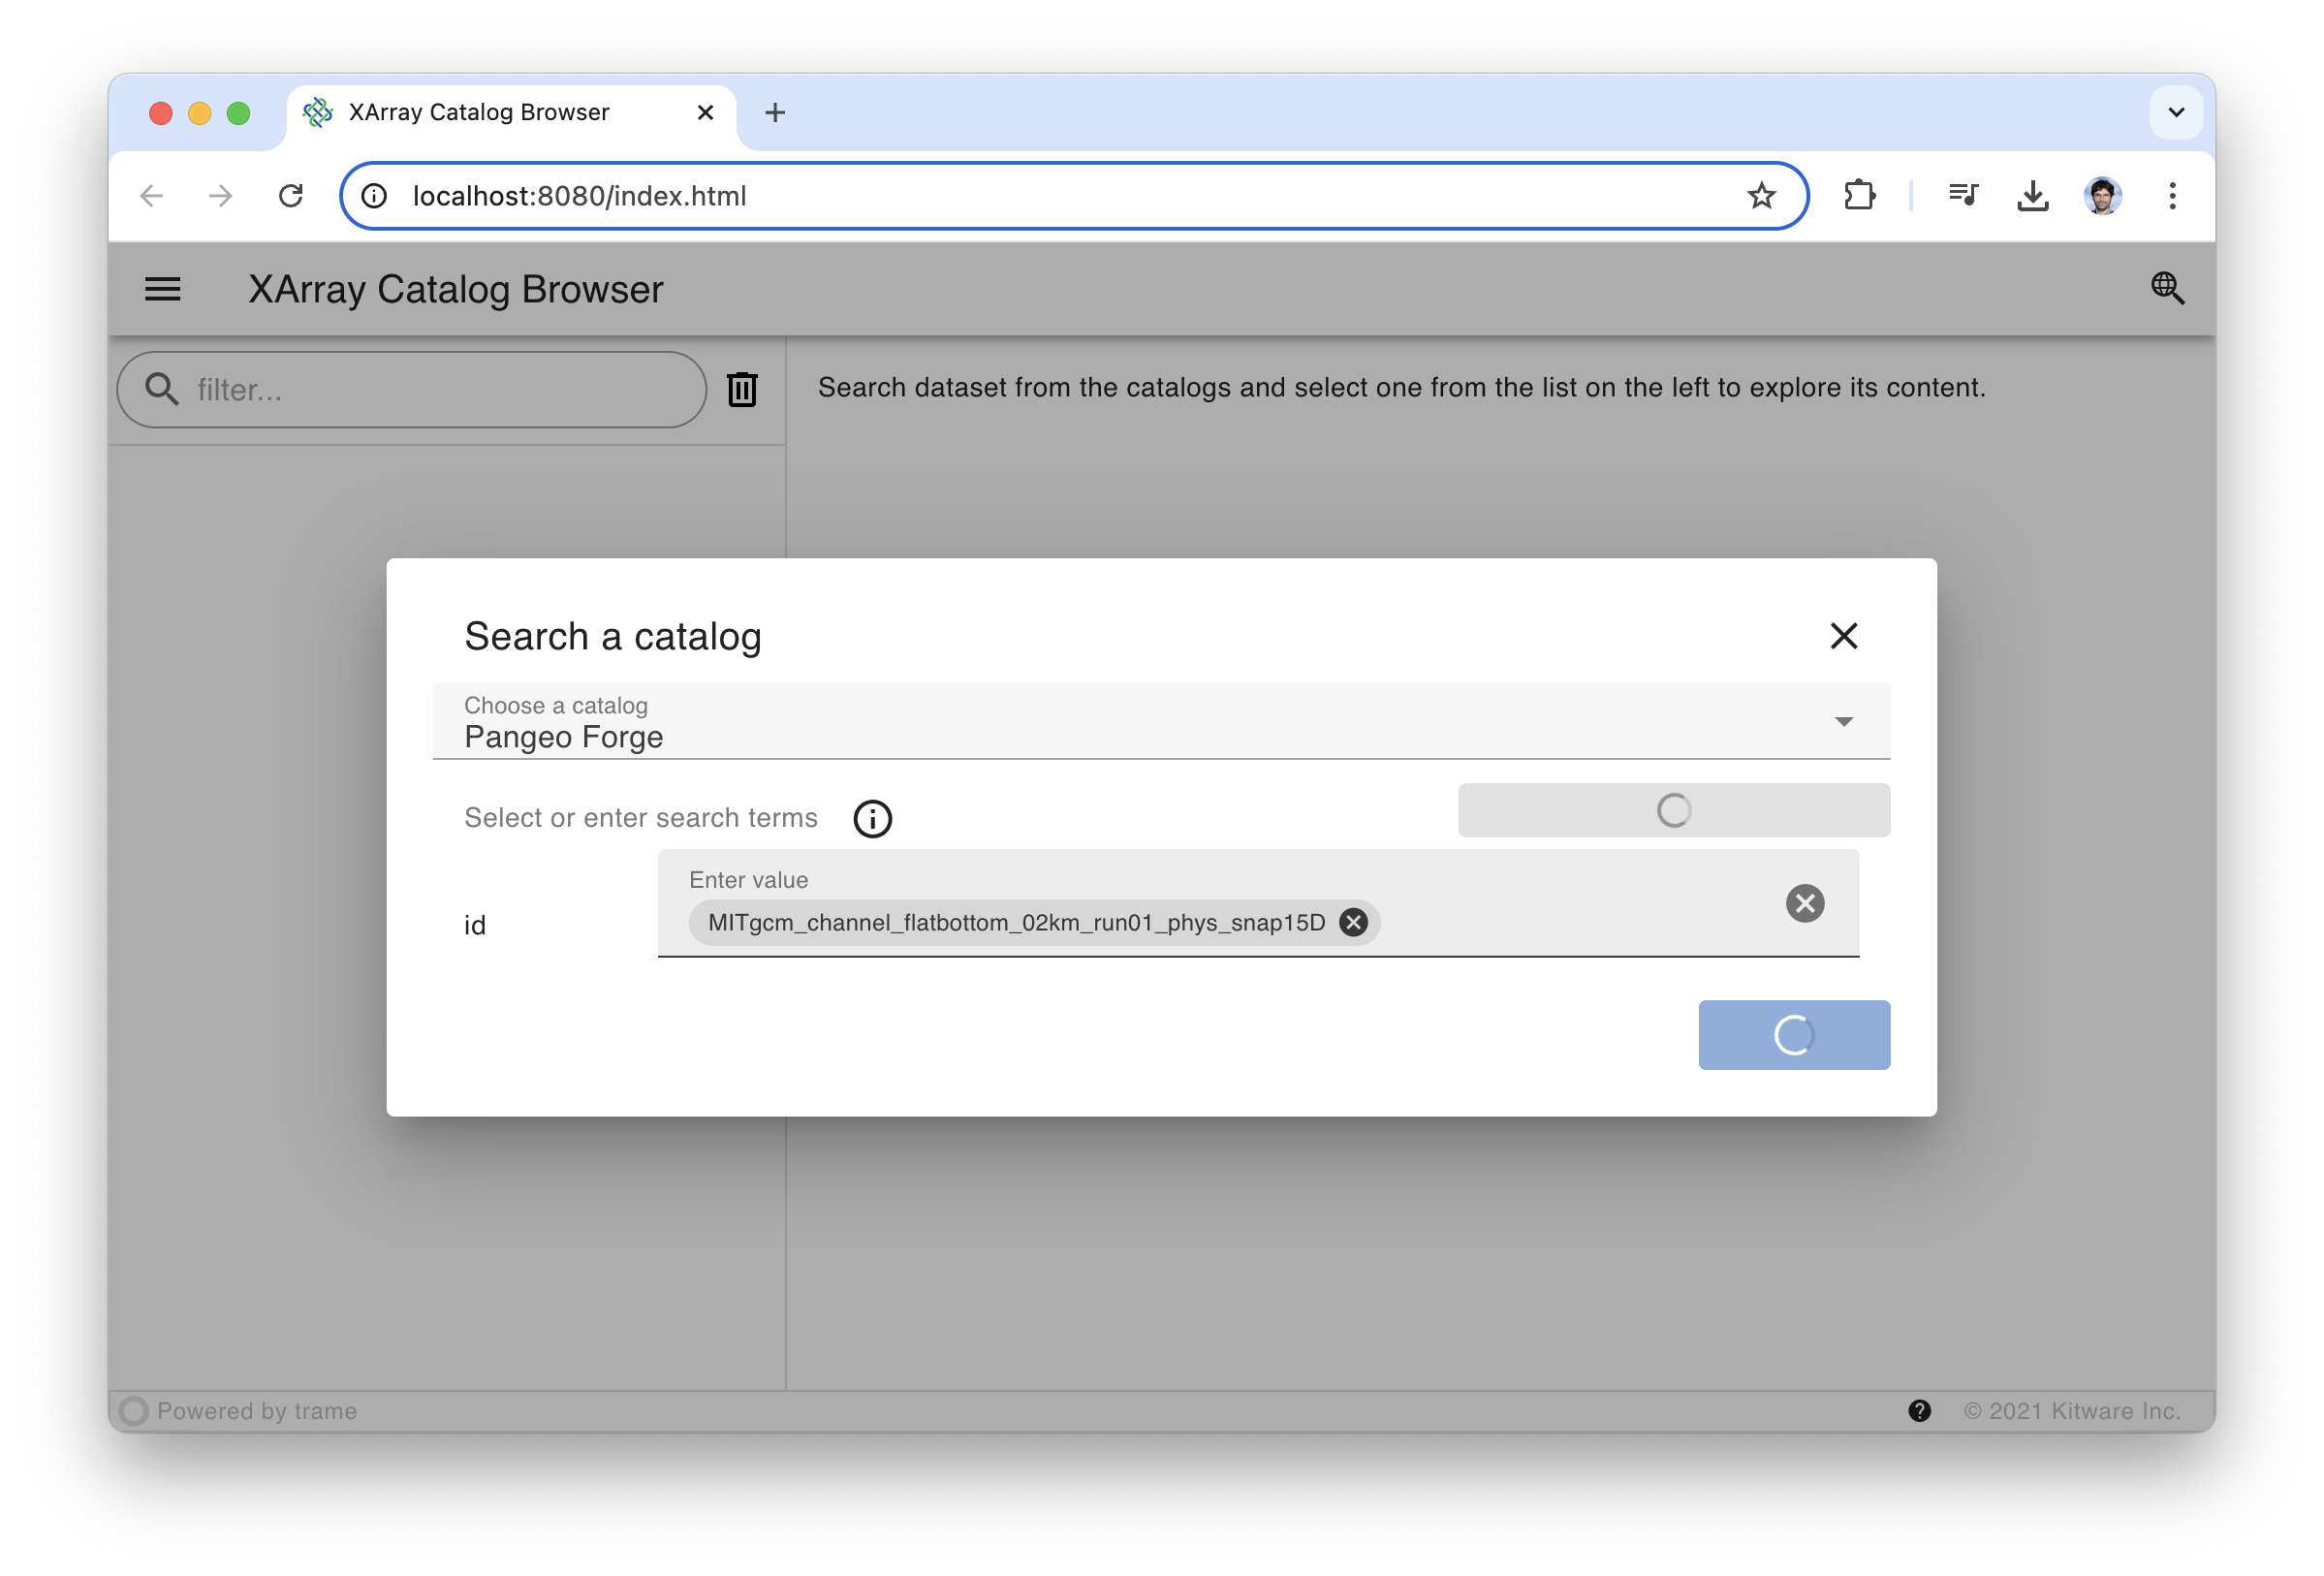Expand the tab search chevron
Image resolution: width=2324 pixels, height=1576 pixels.
(x=2175, y=112)
